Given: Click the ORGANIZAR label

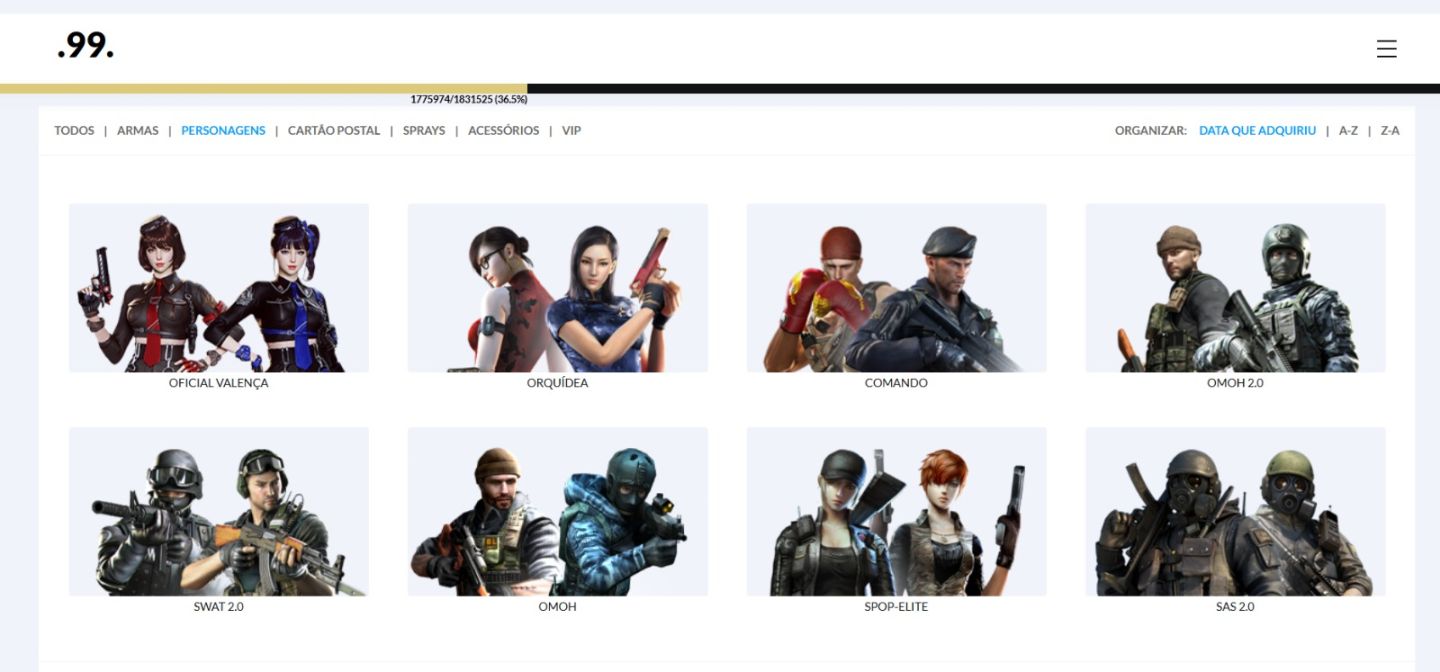Looking at the screenshot, I should coord(1151,131).
